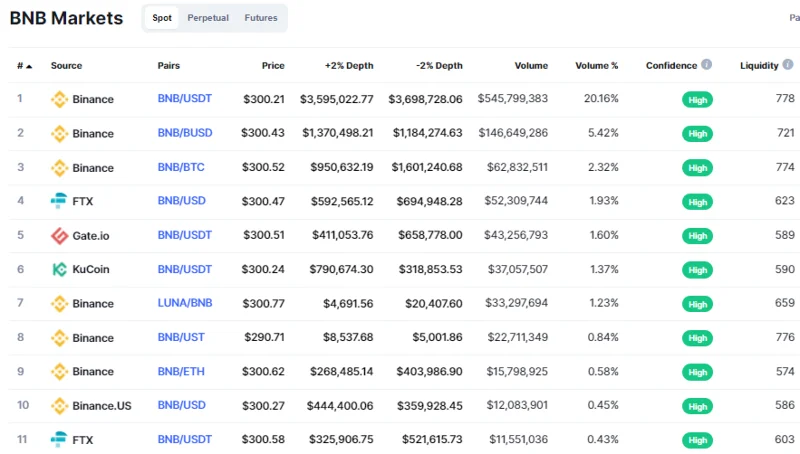Click -2% depth value $1,184,274.63

428,133
